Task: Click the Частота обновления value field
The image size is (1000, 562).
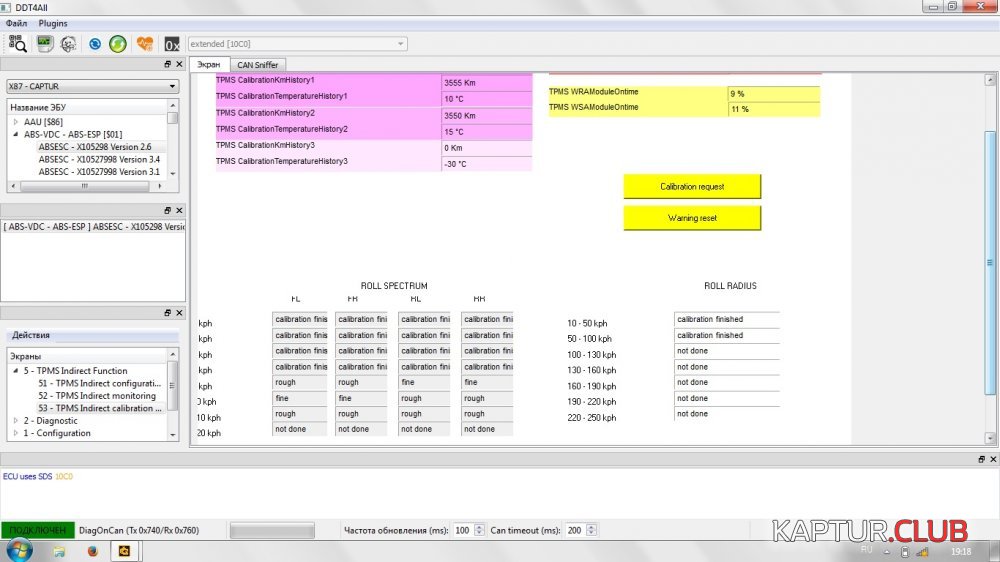Action: click(463, 530)
